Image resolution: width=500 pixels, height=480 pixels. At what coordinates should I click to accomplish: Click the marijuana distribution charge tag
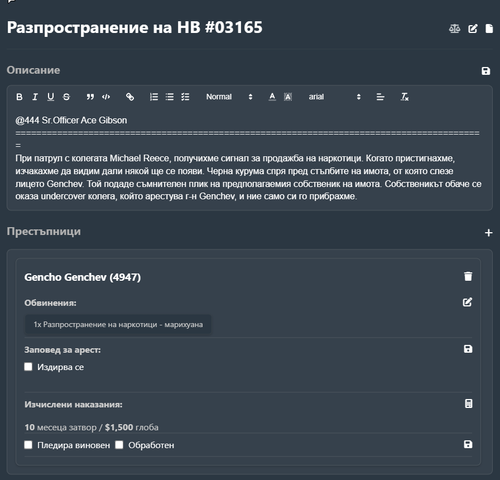click(118, 325)
